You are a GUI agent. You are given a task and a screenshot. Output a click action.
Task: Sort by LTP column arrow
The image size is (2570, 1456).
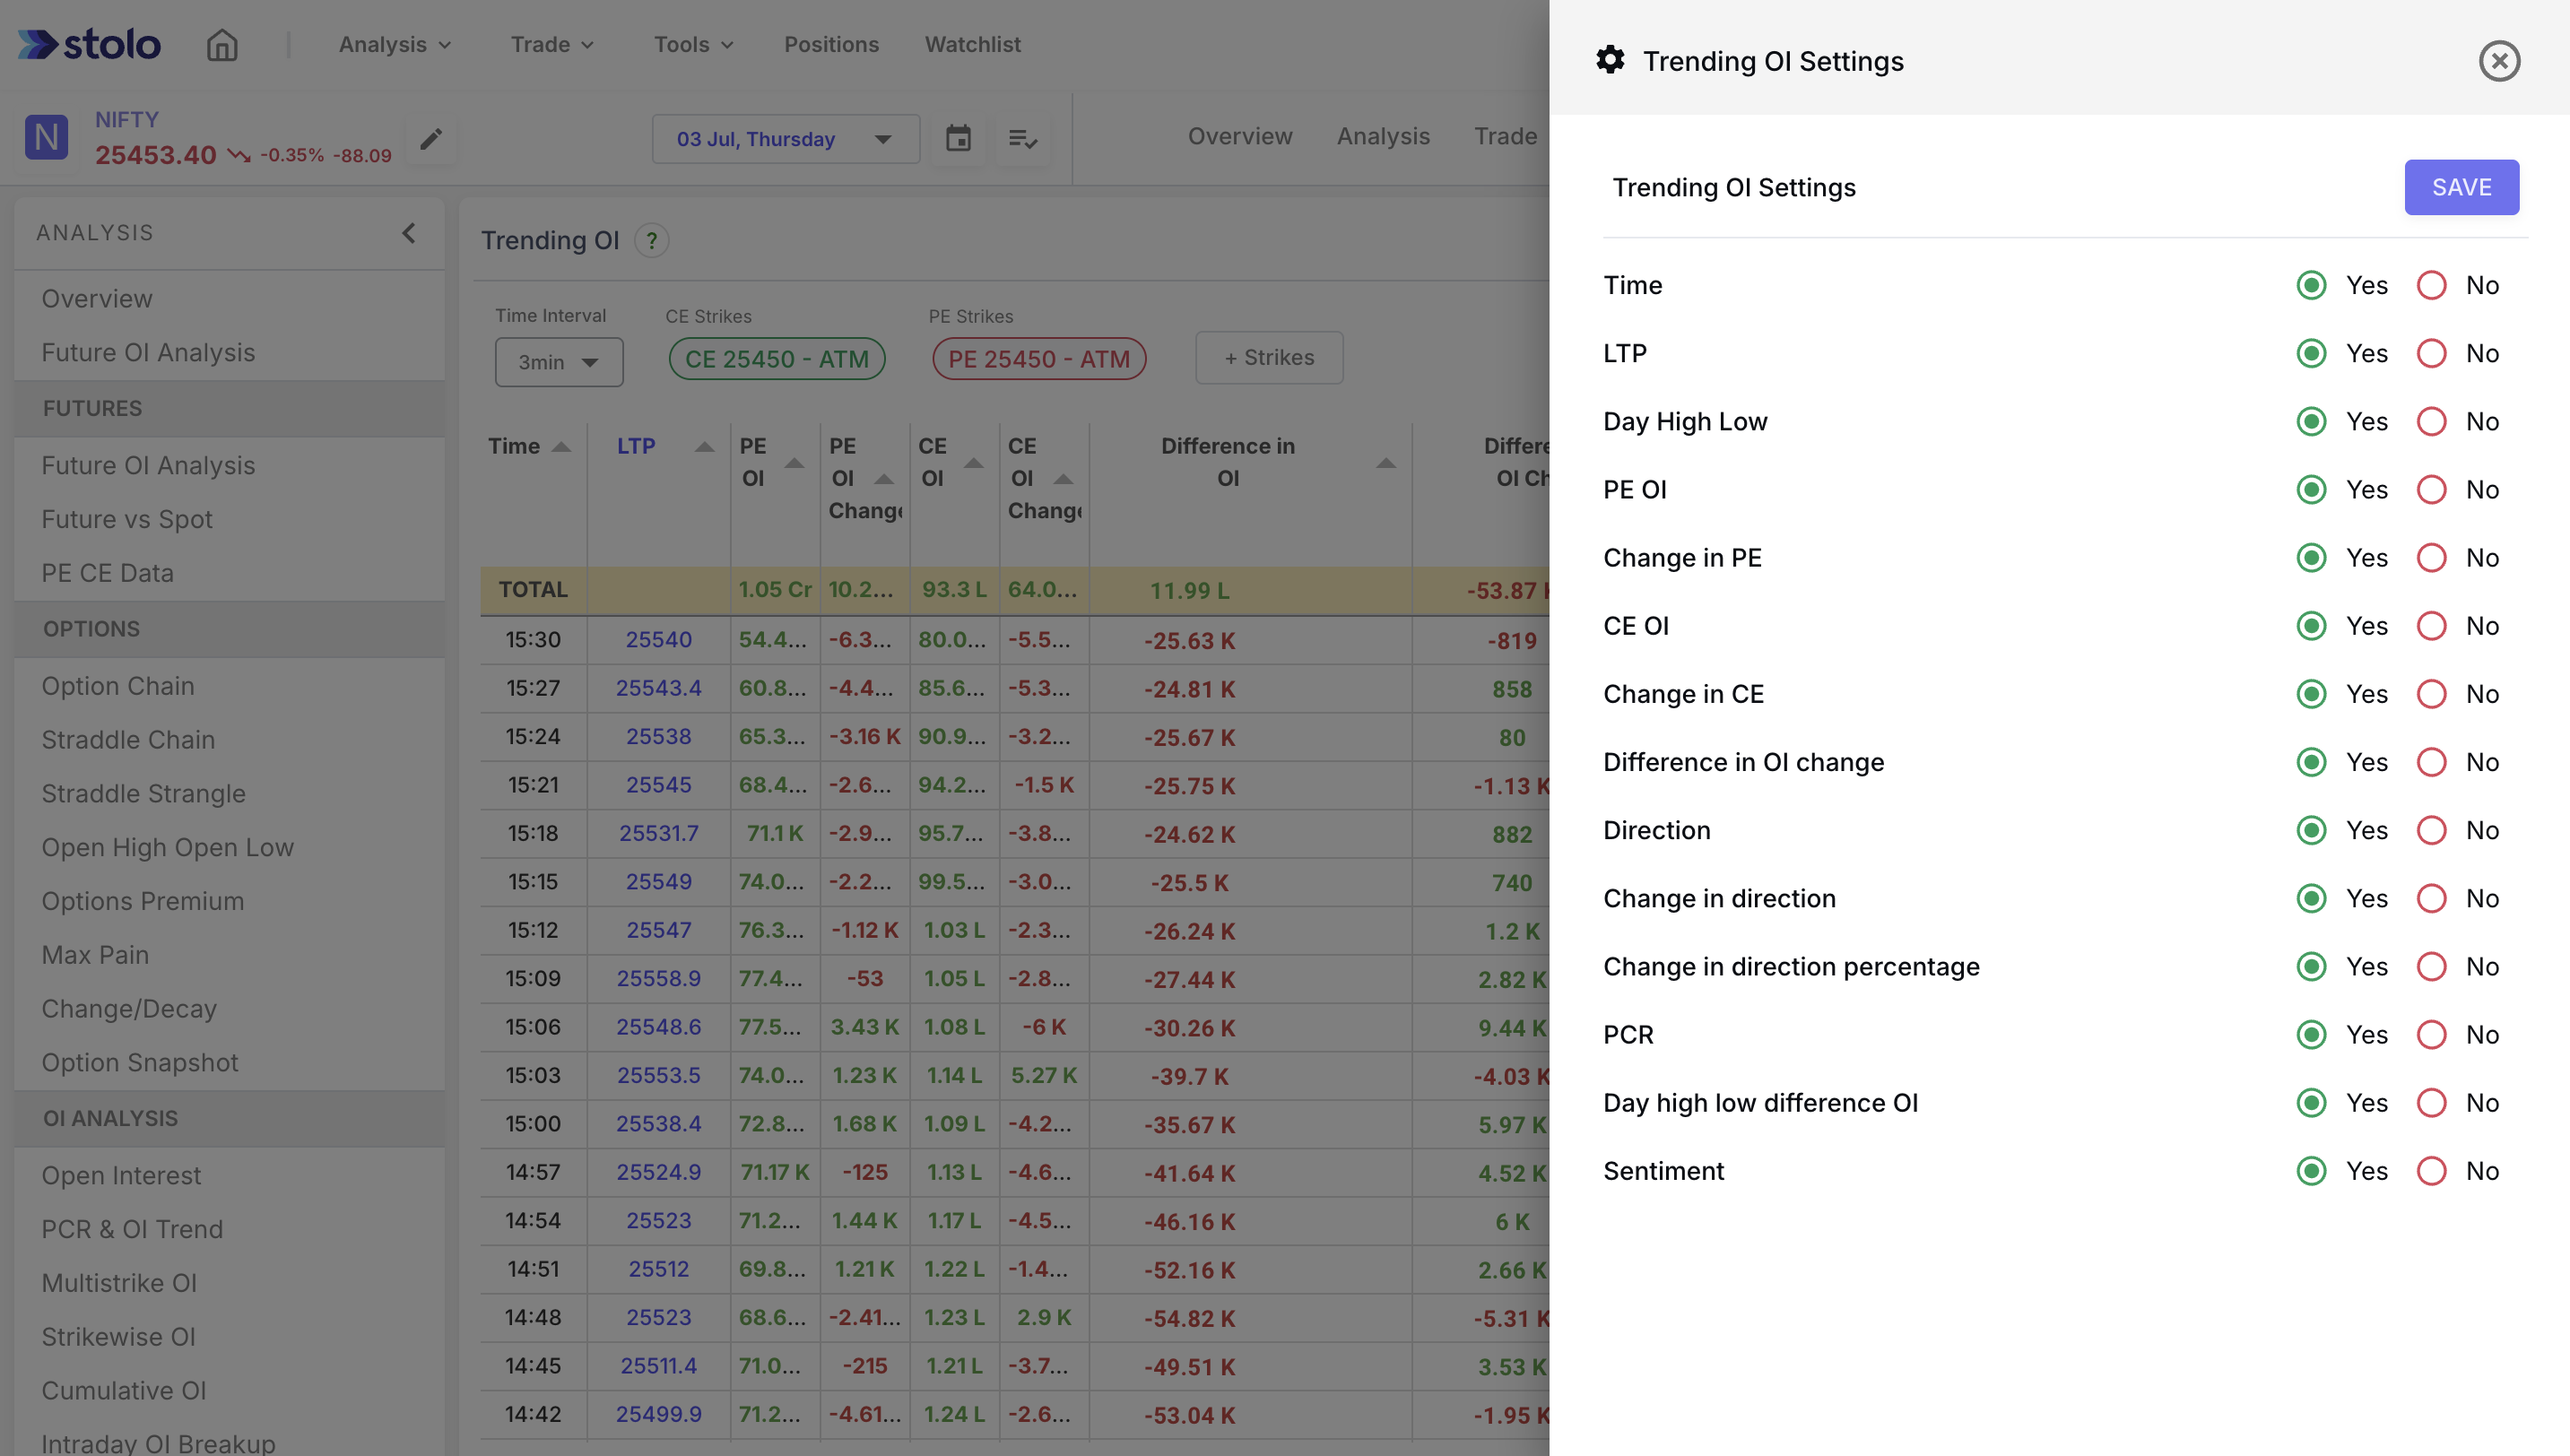[705, 447]
